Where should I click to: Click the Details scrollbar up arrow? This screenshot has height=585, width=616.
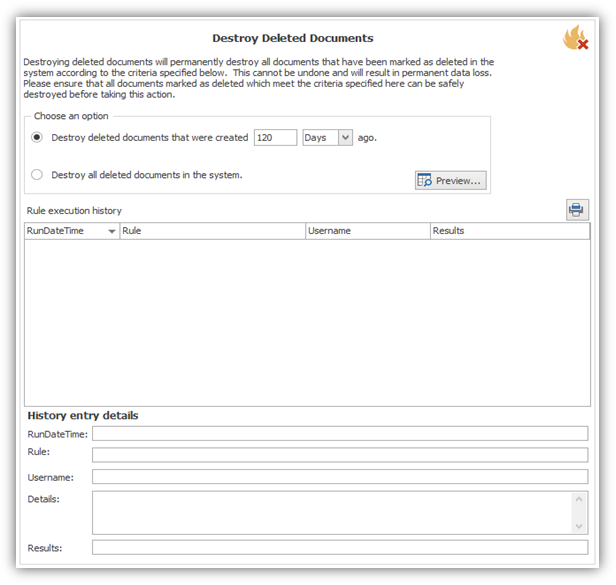579,499
